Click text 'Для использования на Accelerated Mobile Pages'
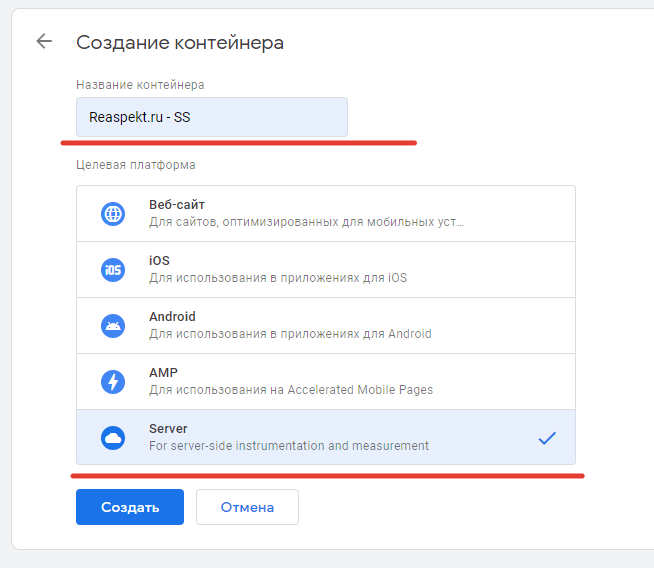Viewport: 654px width, 568px height. point(291,390)
